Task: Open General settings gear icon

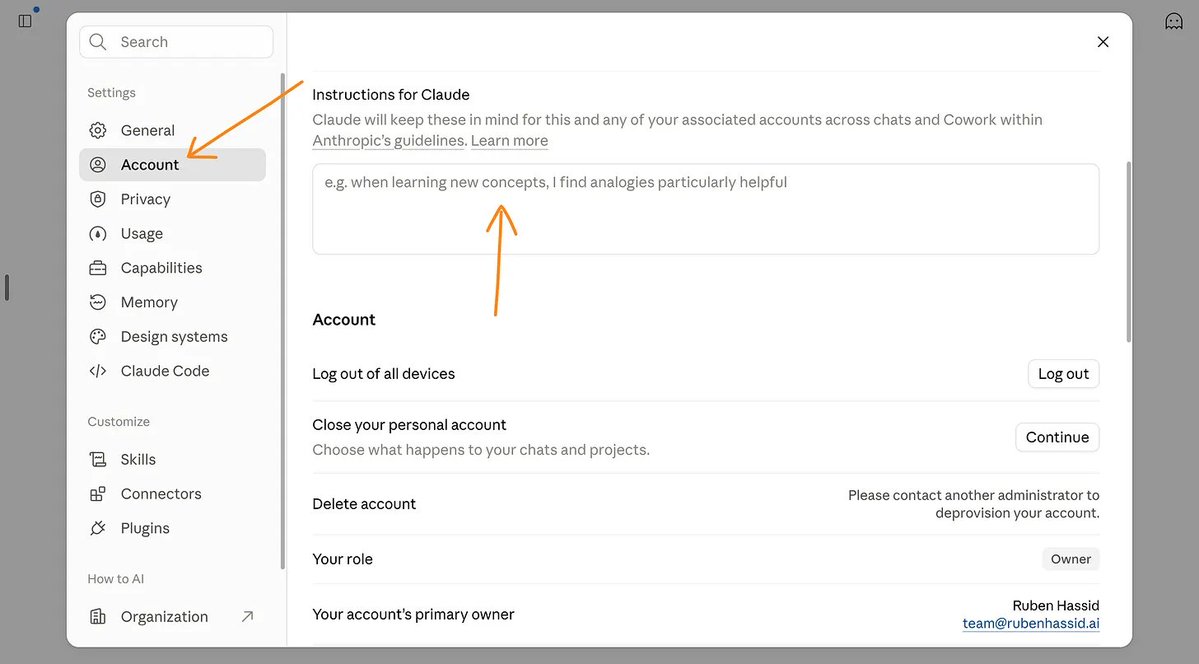Action: (98, 130)
